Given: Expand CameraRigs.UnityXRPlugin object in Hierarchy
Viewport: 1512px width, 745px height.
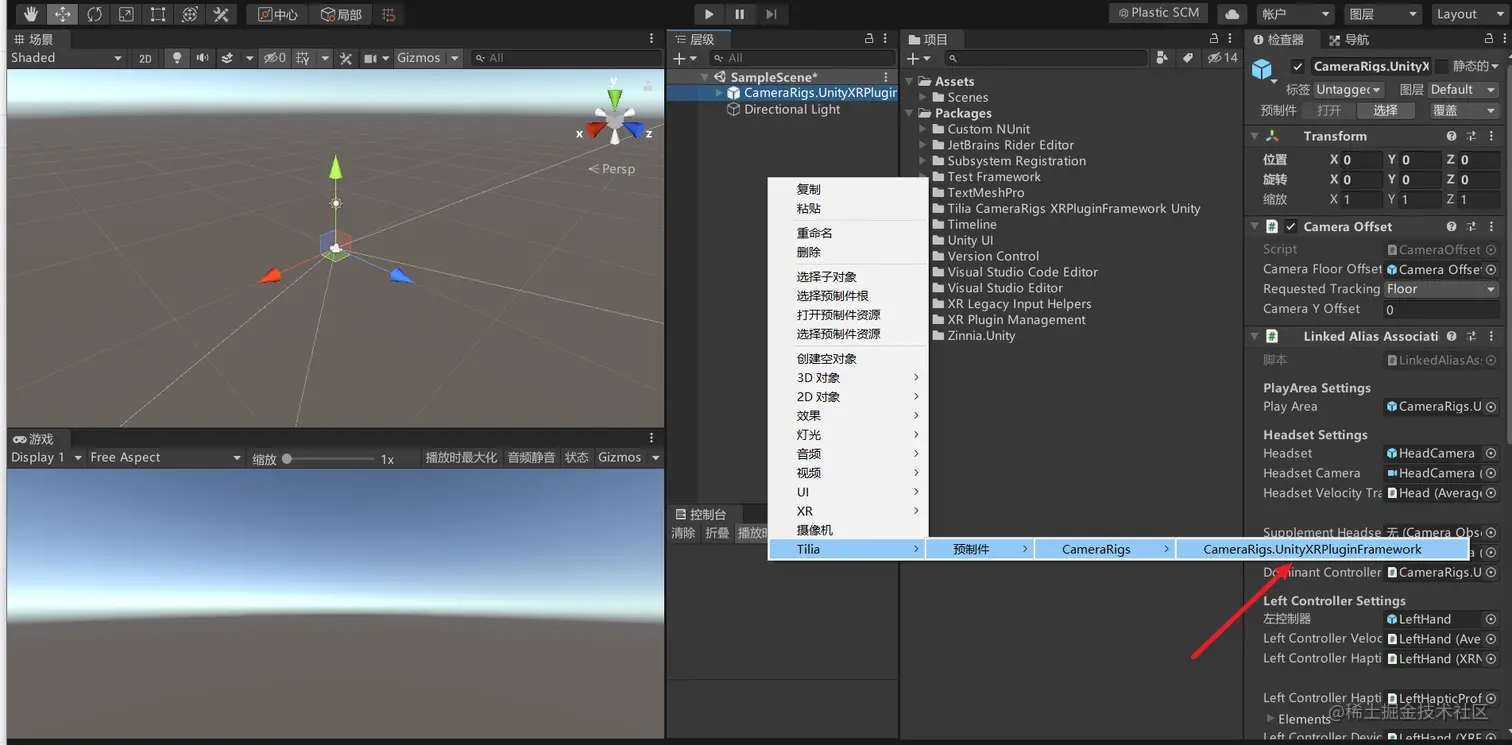Looking at the screenshot, I should 719,93.
